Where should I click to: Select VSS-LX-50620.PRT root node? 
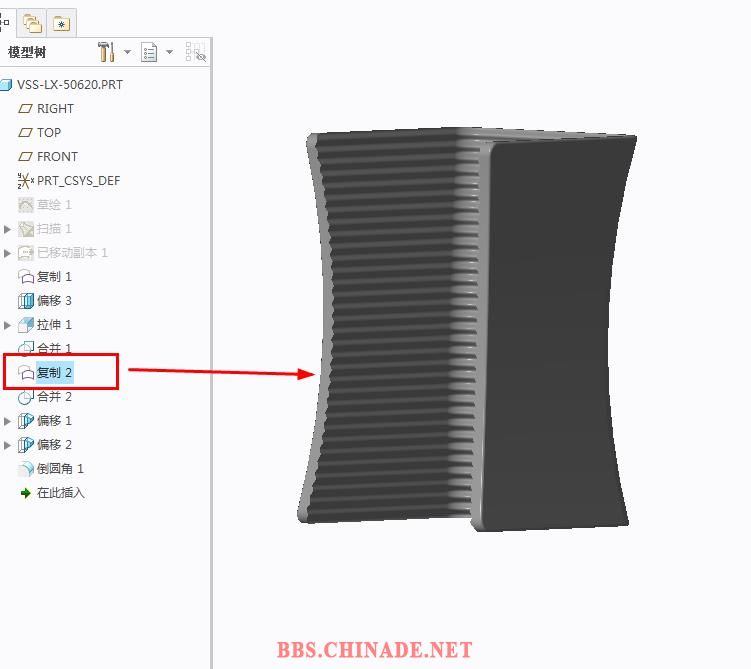click(x=70, y=85)
